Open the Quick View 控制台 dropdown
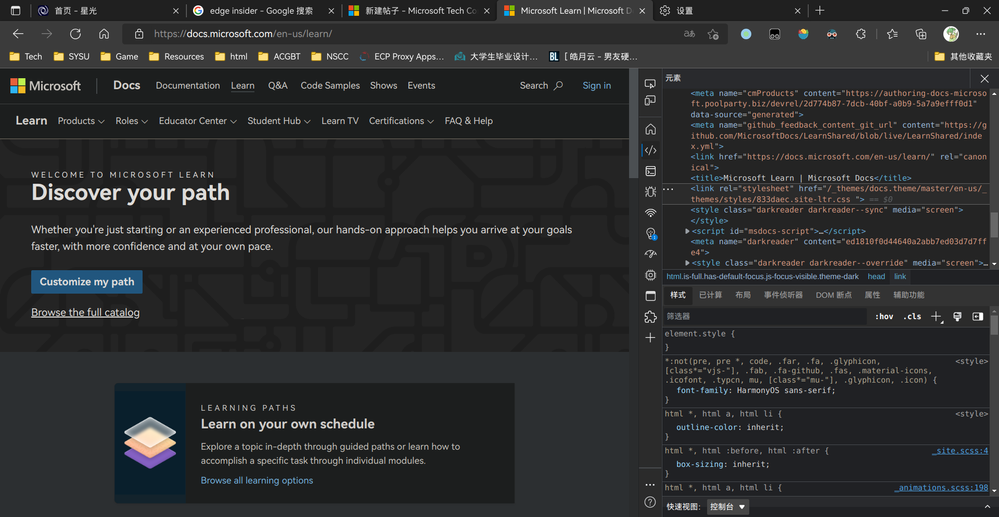Image resolution: width=999 pixels, height=517 pixels. [x=728, y=507]
